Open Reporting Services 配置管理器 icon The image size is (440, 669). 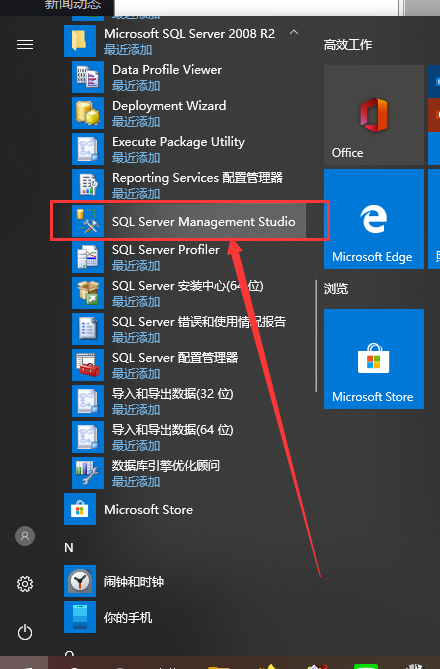pyautogui.click(x=88, y=185)
